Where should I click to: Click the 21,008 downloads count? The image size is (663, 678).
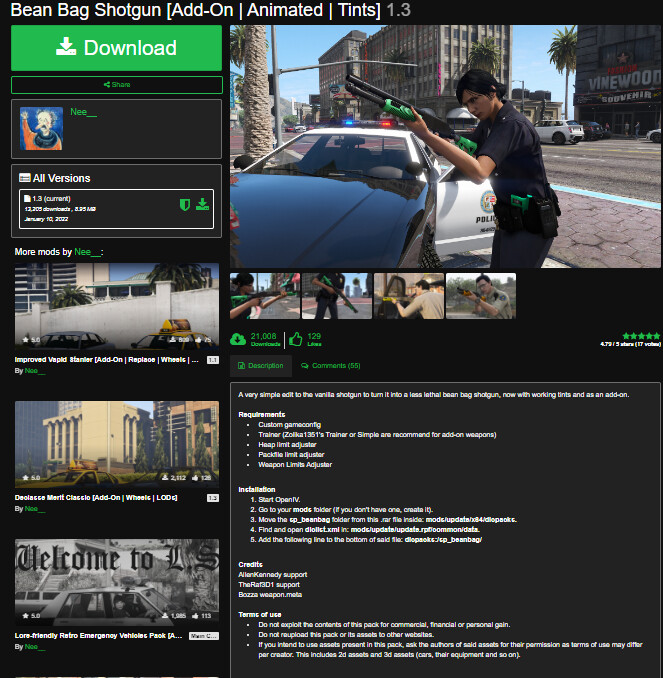coord(263,336)
